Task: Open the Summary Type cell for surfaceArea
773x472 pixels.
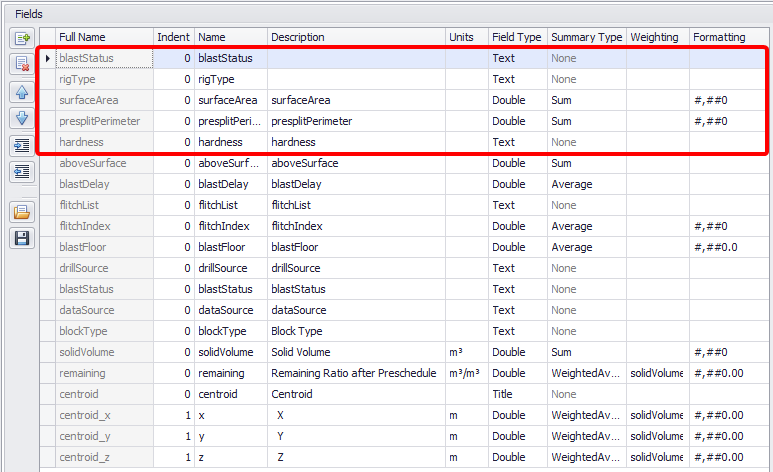Action: tap(587, 100)
